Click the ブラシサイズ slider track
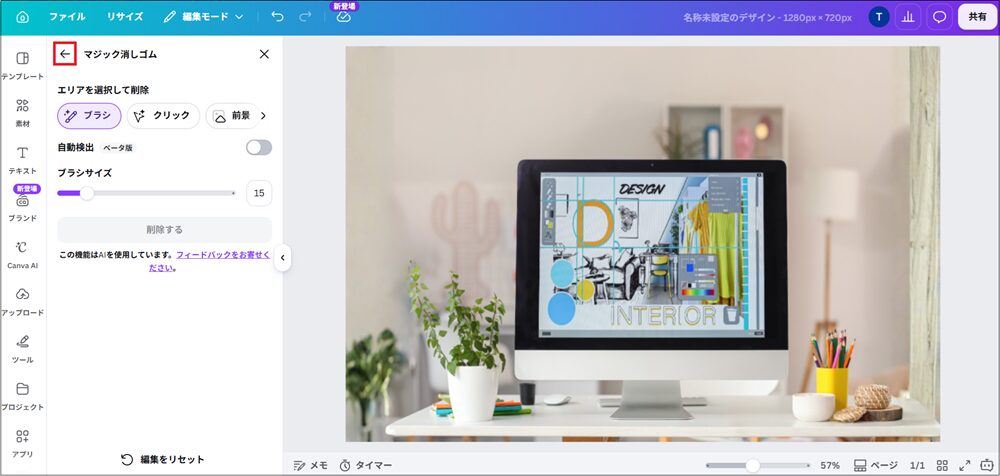 146,193
